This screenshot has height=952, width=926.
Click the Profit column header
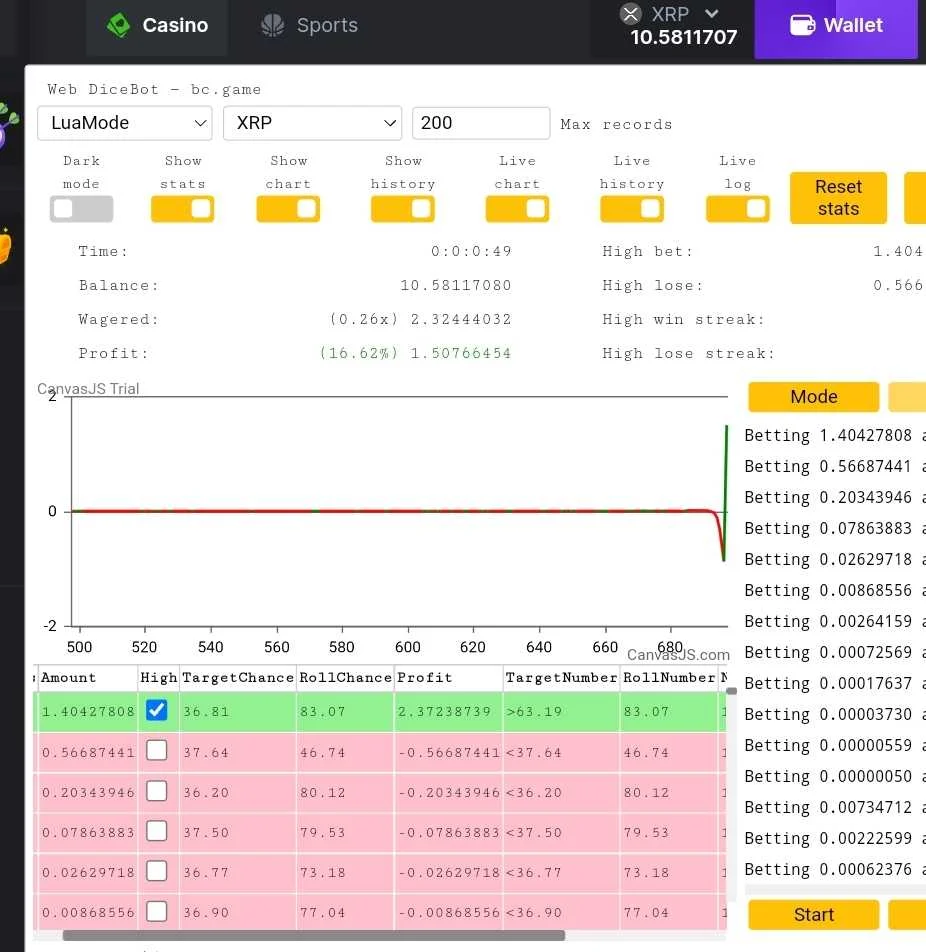[x=449, y=678]
